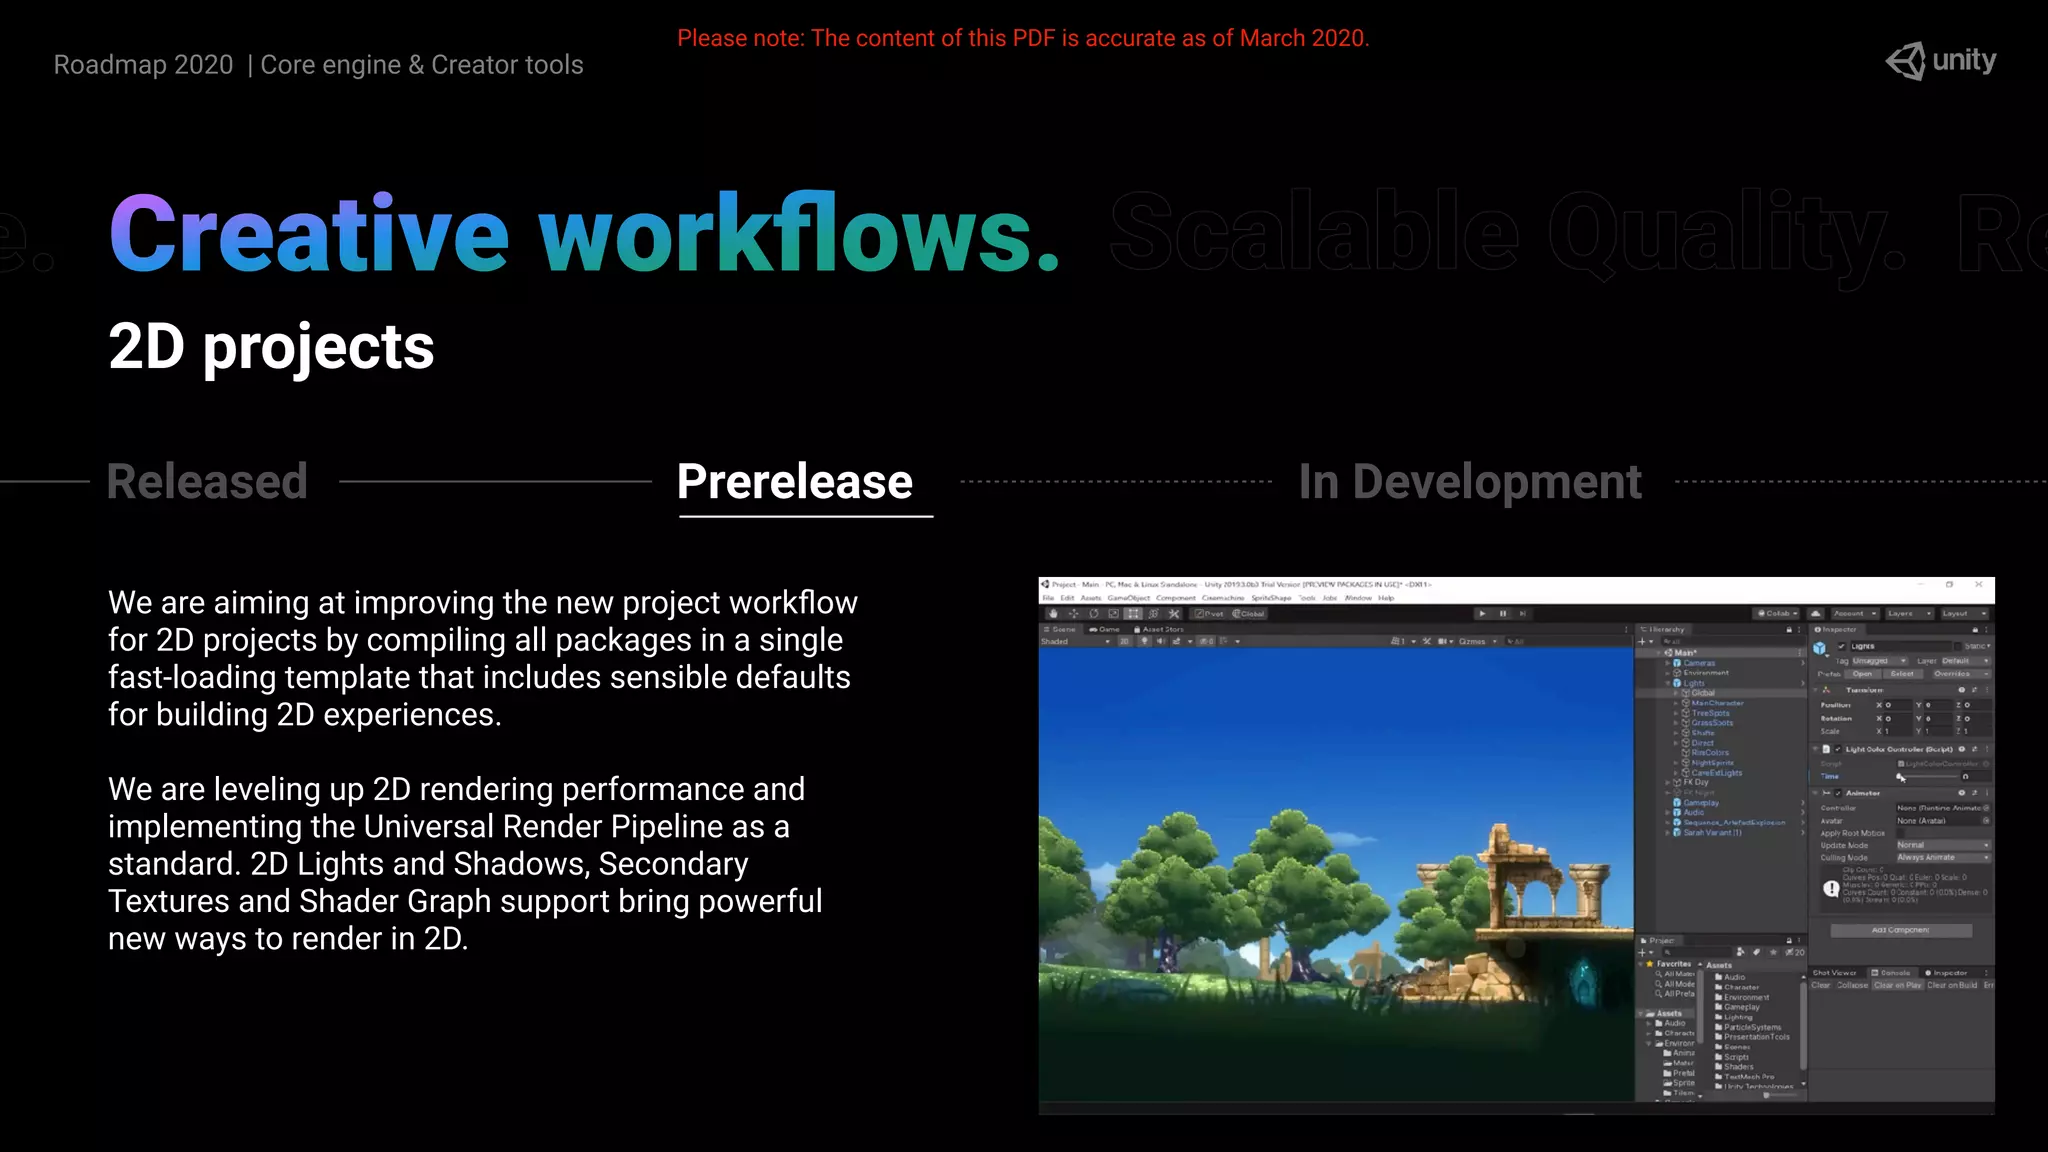
Task: Collapse the Lights node in Hierarchy
Action: coord(1668,683)
